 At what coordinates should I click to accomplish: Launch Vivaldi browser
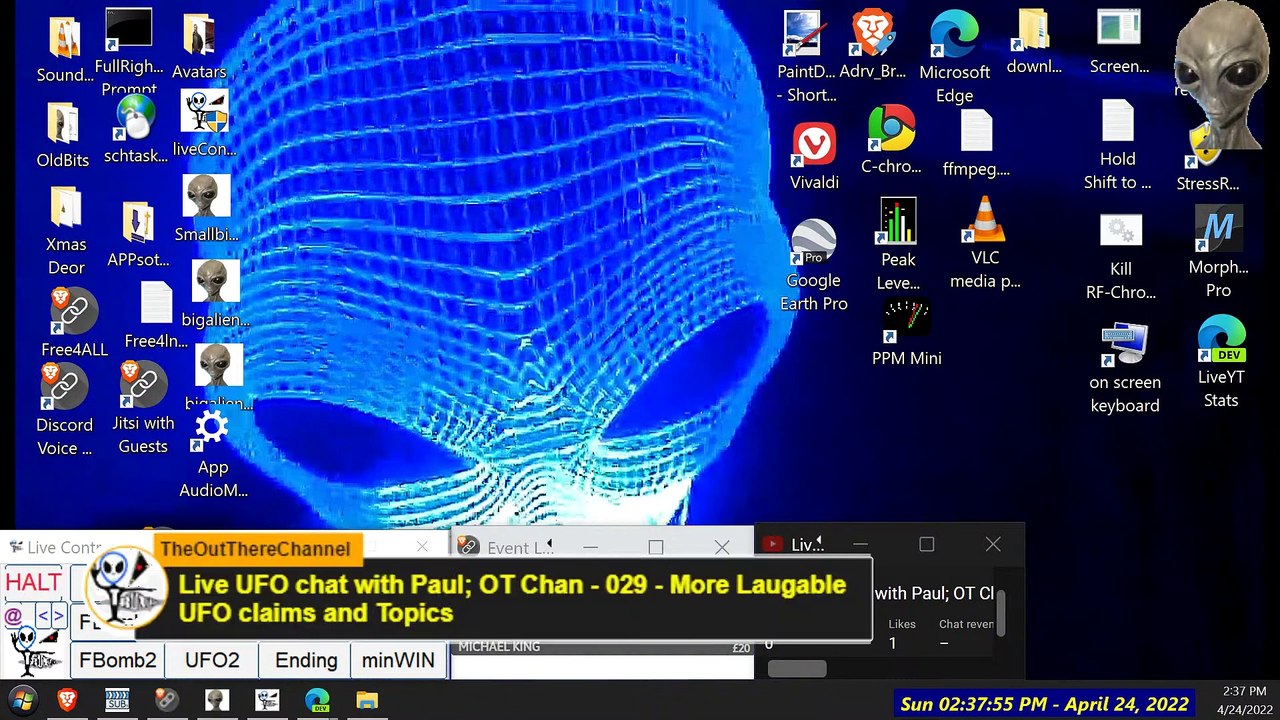coord(814,157)
